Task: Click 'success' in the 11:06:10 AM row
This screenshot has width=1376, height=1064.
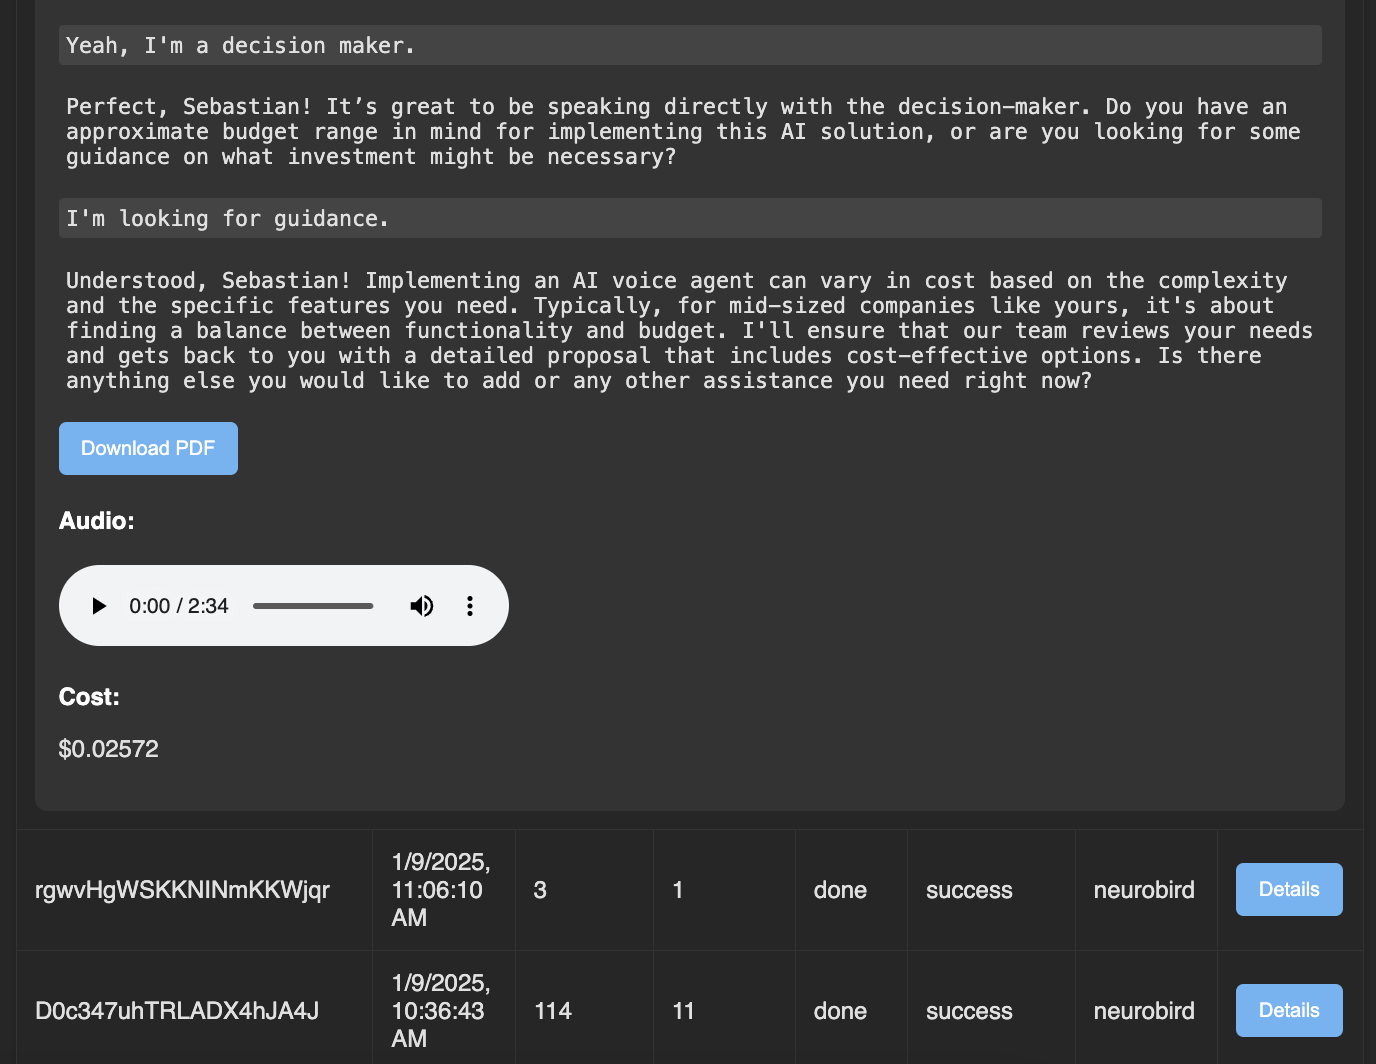Action: (969, 890)
